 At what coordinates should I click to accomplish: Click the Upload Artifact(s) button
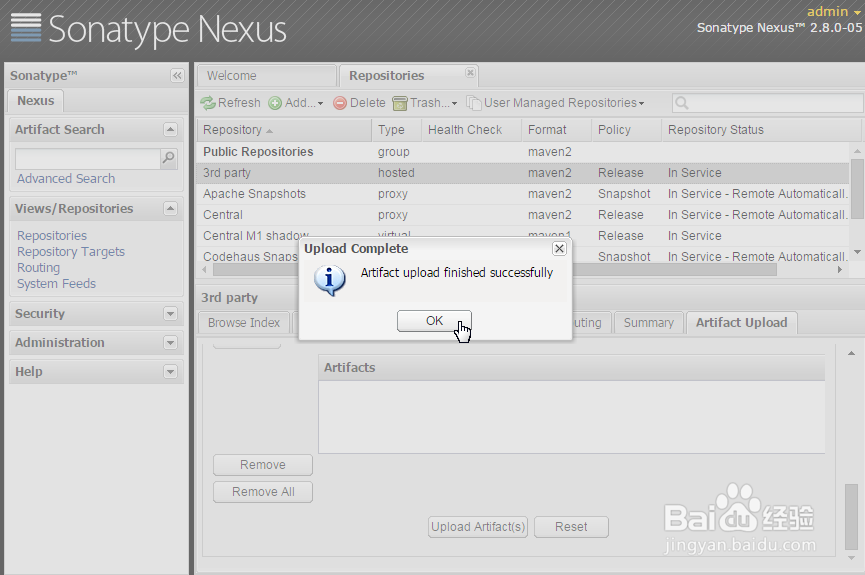click(x=478, y=527)
